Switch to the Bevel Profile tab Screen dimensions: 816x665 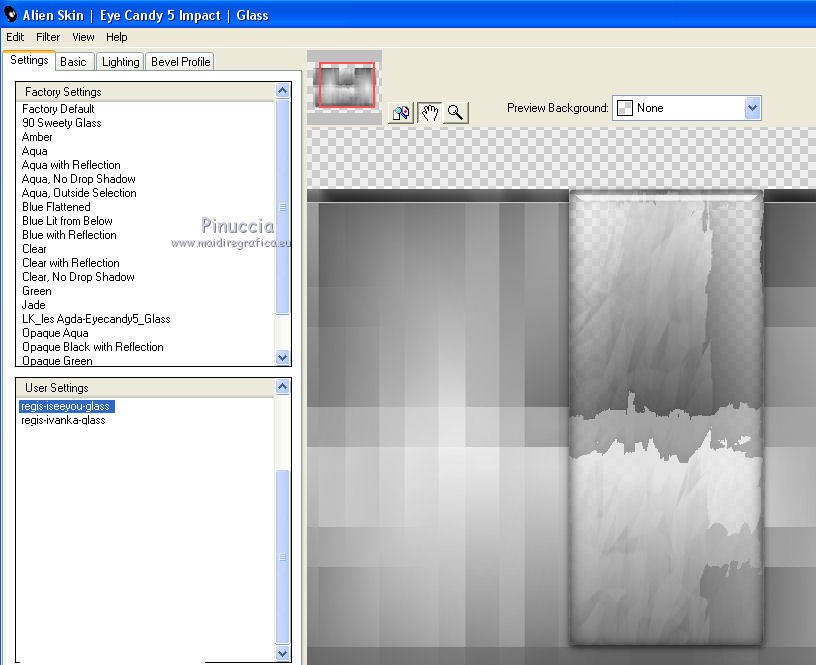[181, 62]
